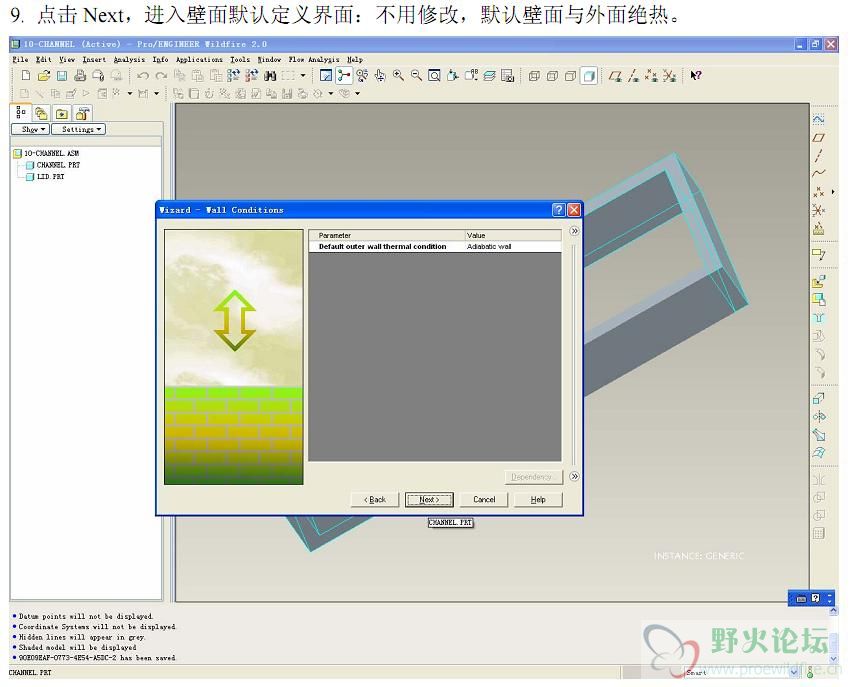Viewport: 852px width, 687px height.
Task: Switch display to Shading mode
Action: pyautogui.click(x=589, y=76)
